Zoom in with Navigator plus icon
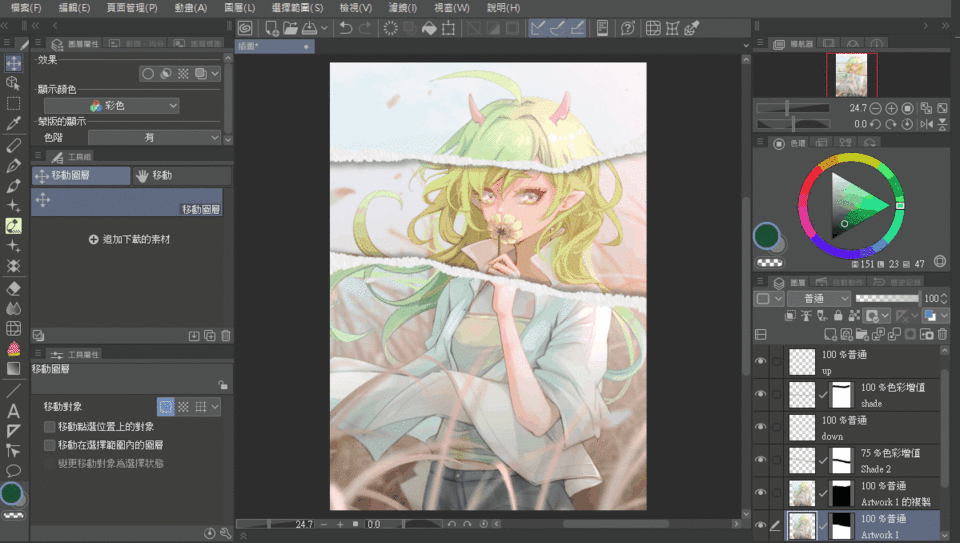This screenshot has height=543, width=960. tap(891, 108)
